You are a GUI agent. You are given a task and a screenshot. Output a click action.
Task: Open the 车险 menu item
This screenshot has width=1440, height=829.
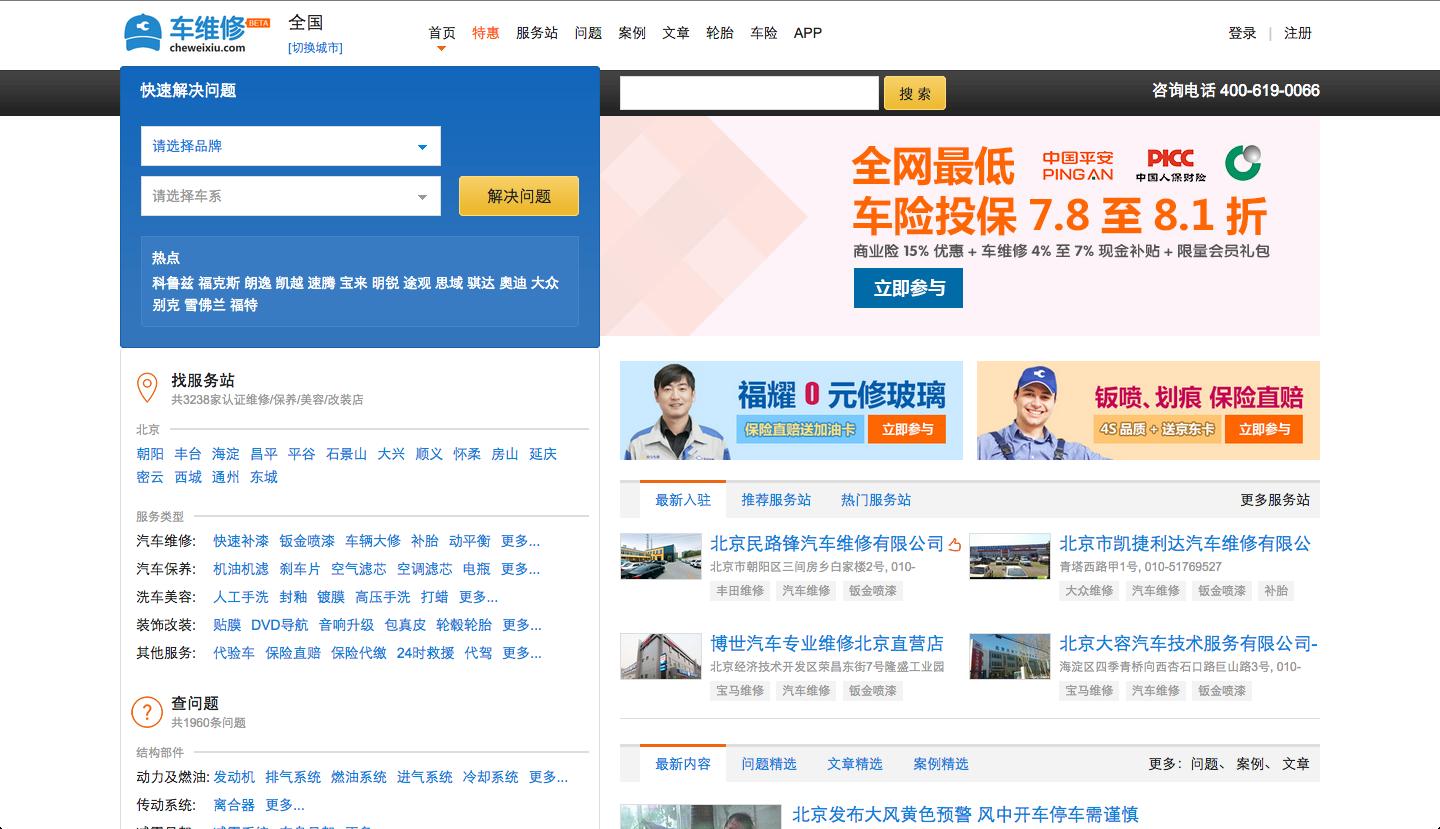click(x=764, y=33)
